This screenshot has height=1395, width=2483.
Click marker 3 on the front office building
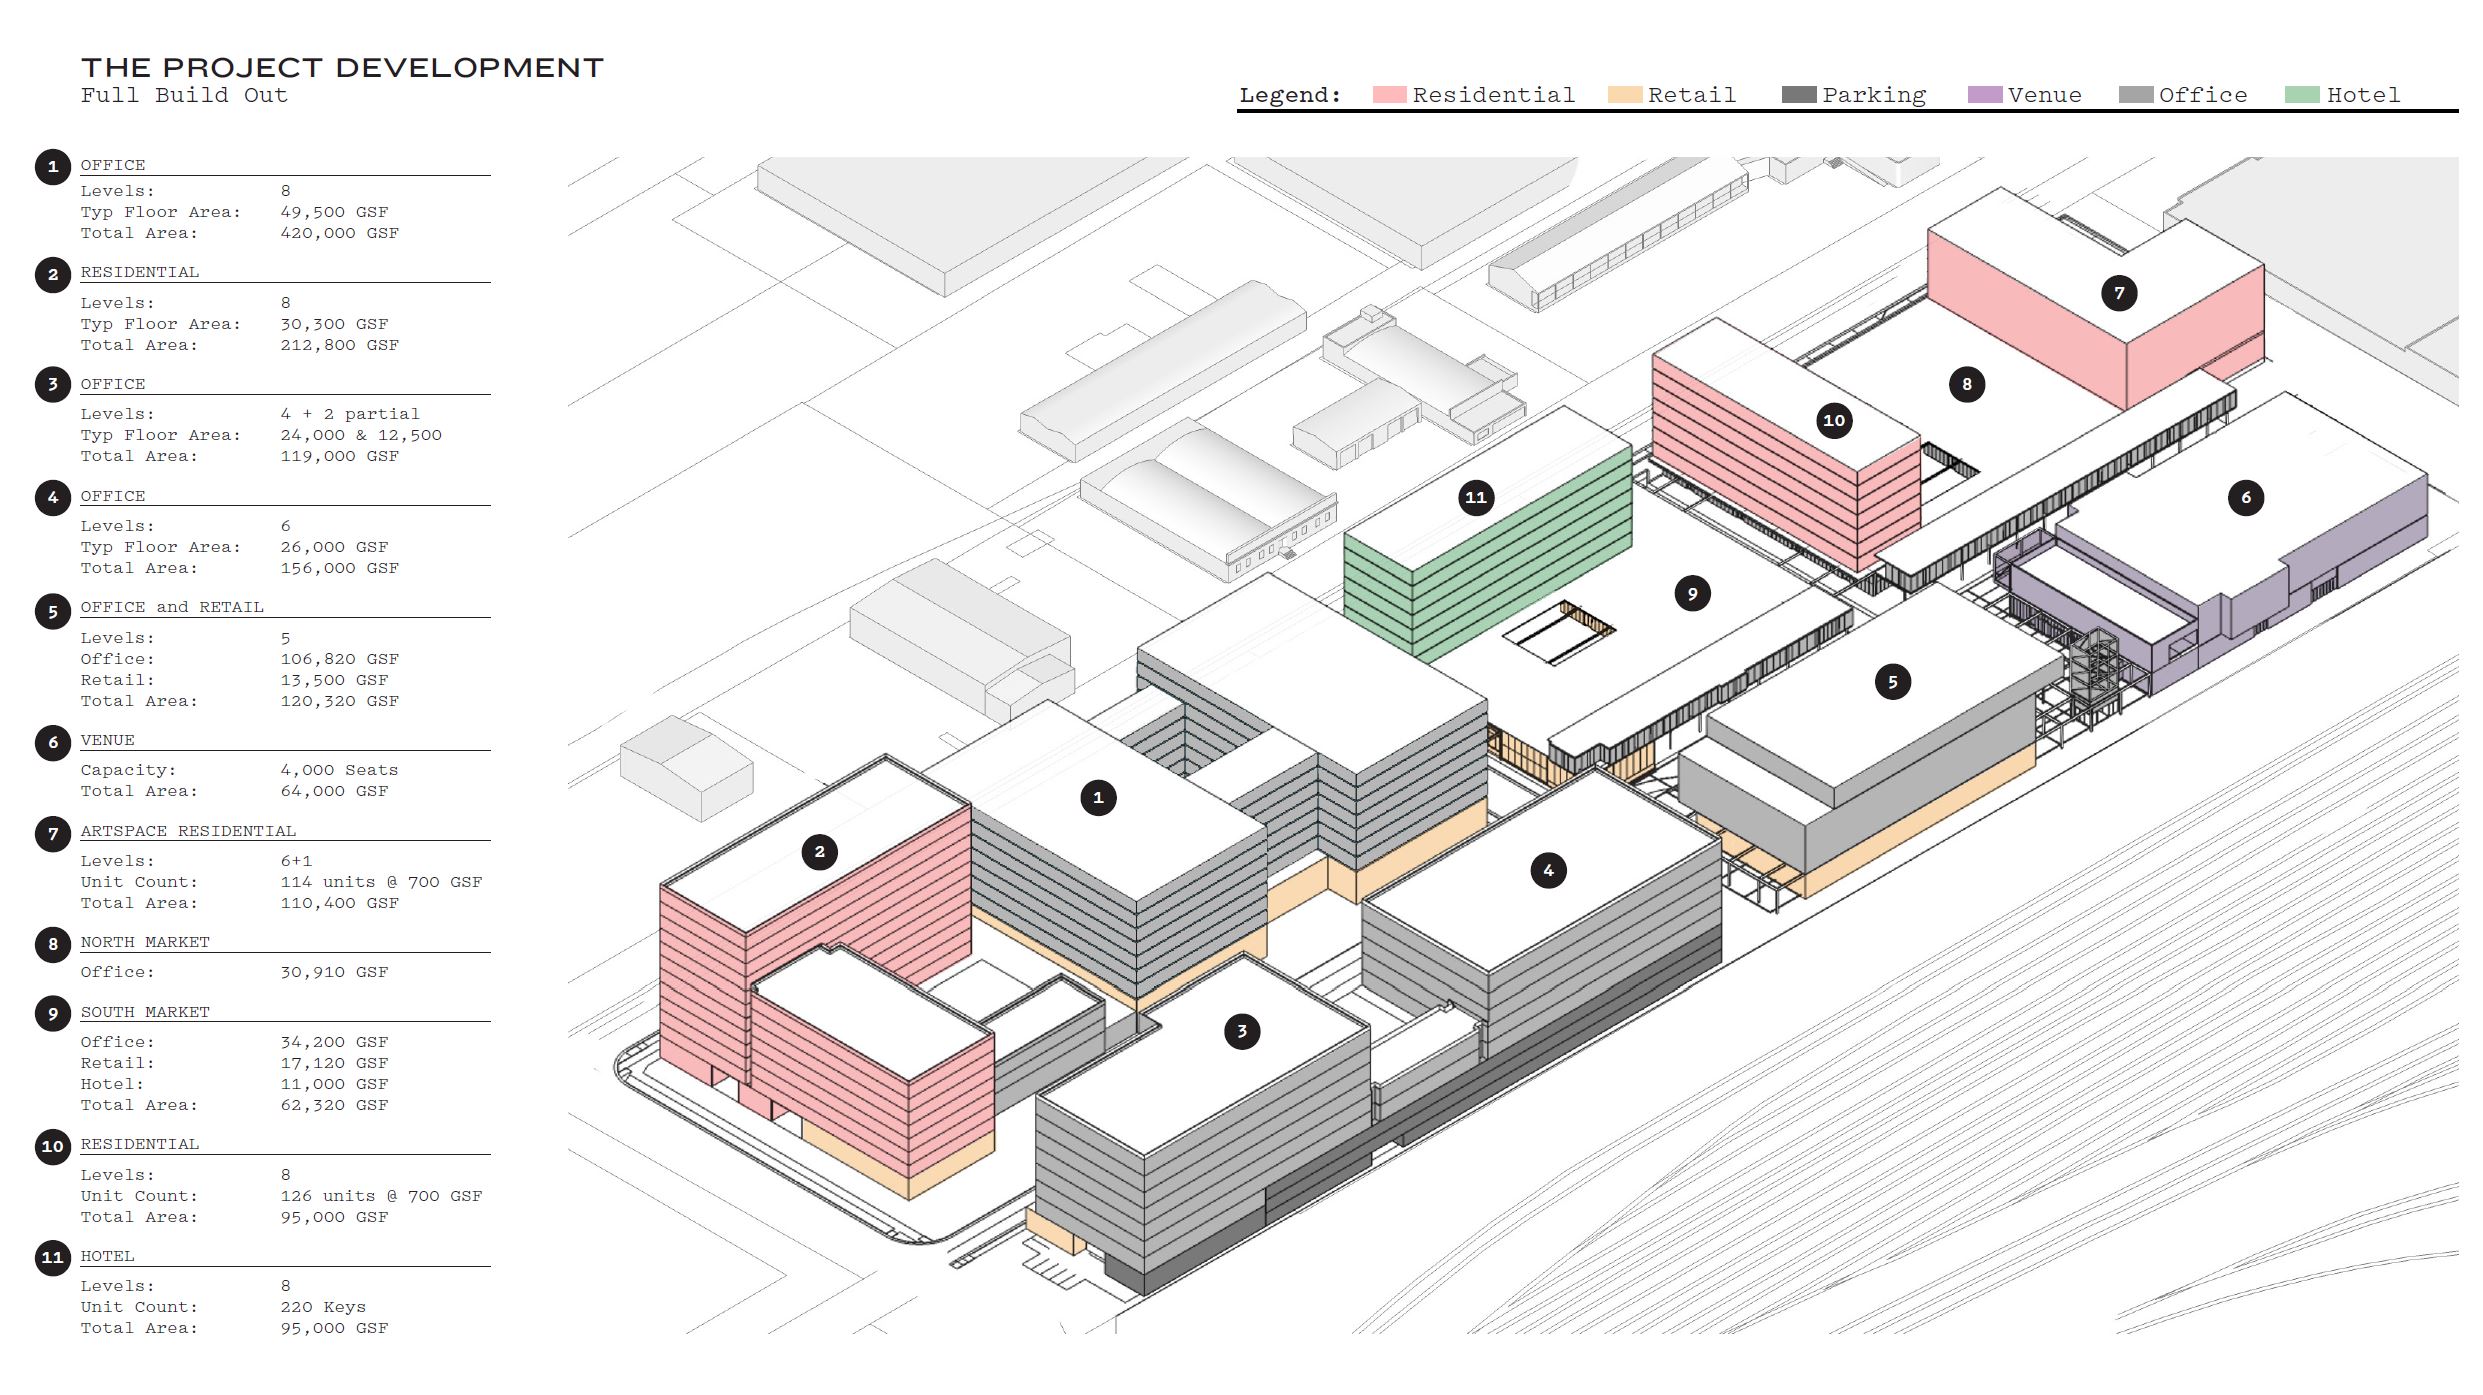point(1241,1031)
